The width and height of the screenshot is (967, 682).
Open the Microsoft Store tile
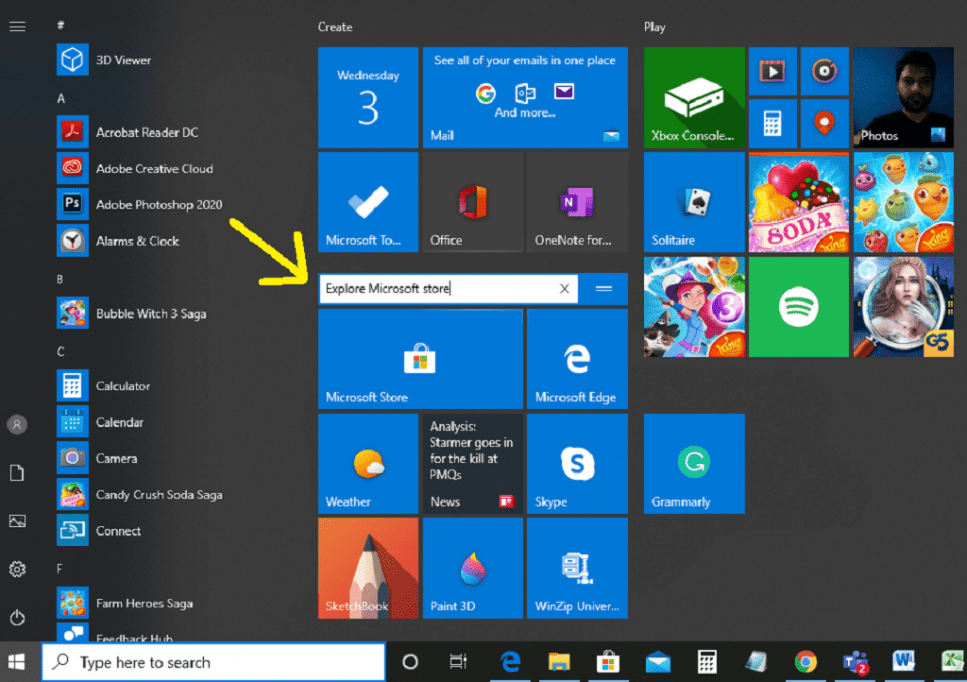pyautogui.click(x=420, y=359)
